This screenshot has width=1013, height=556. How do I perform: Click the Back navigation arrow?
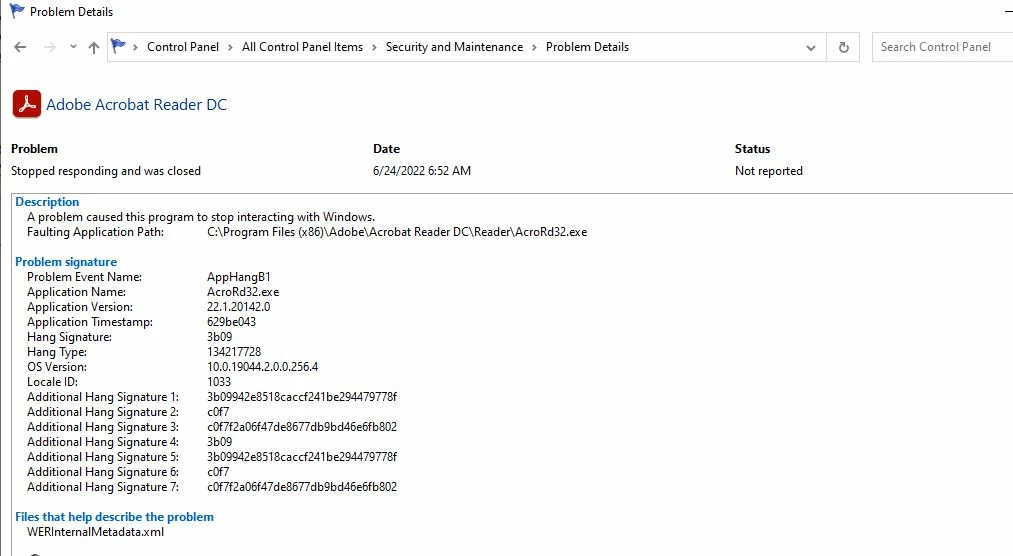20,47
